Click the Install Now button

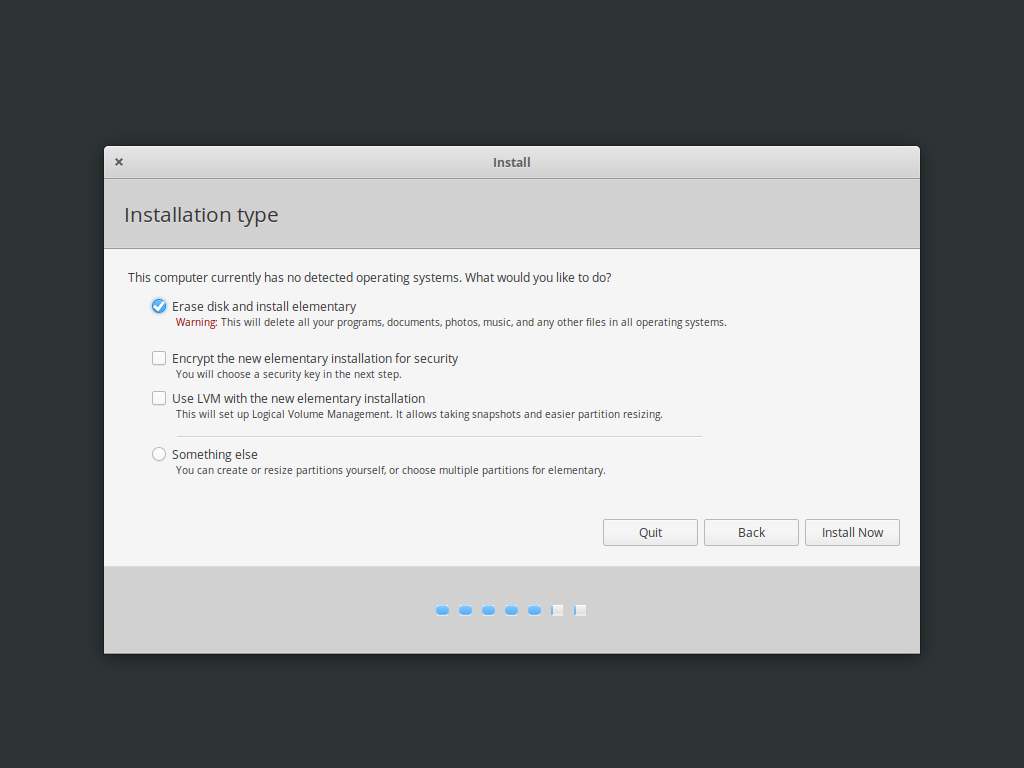coord(852,532)
